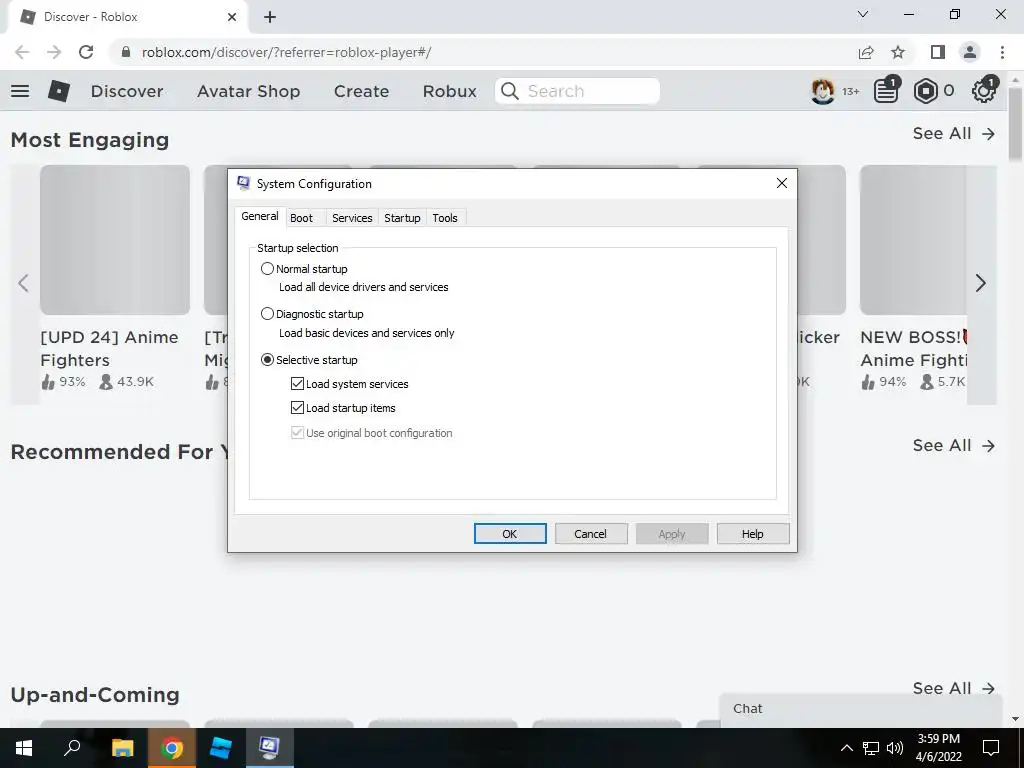This screenshot has width=1024, height=768.
Task: See All Most Engaging games
Action: pyautogui.click(x=953, y=133)
